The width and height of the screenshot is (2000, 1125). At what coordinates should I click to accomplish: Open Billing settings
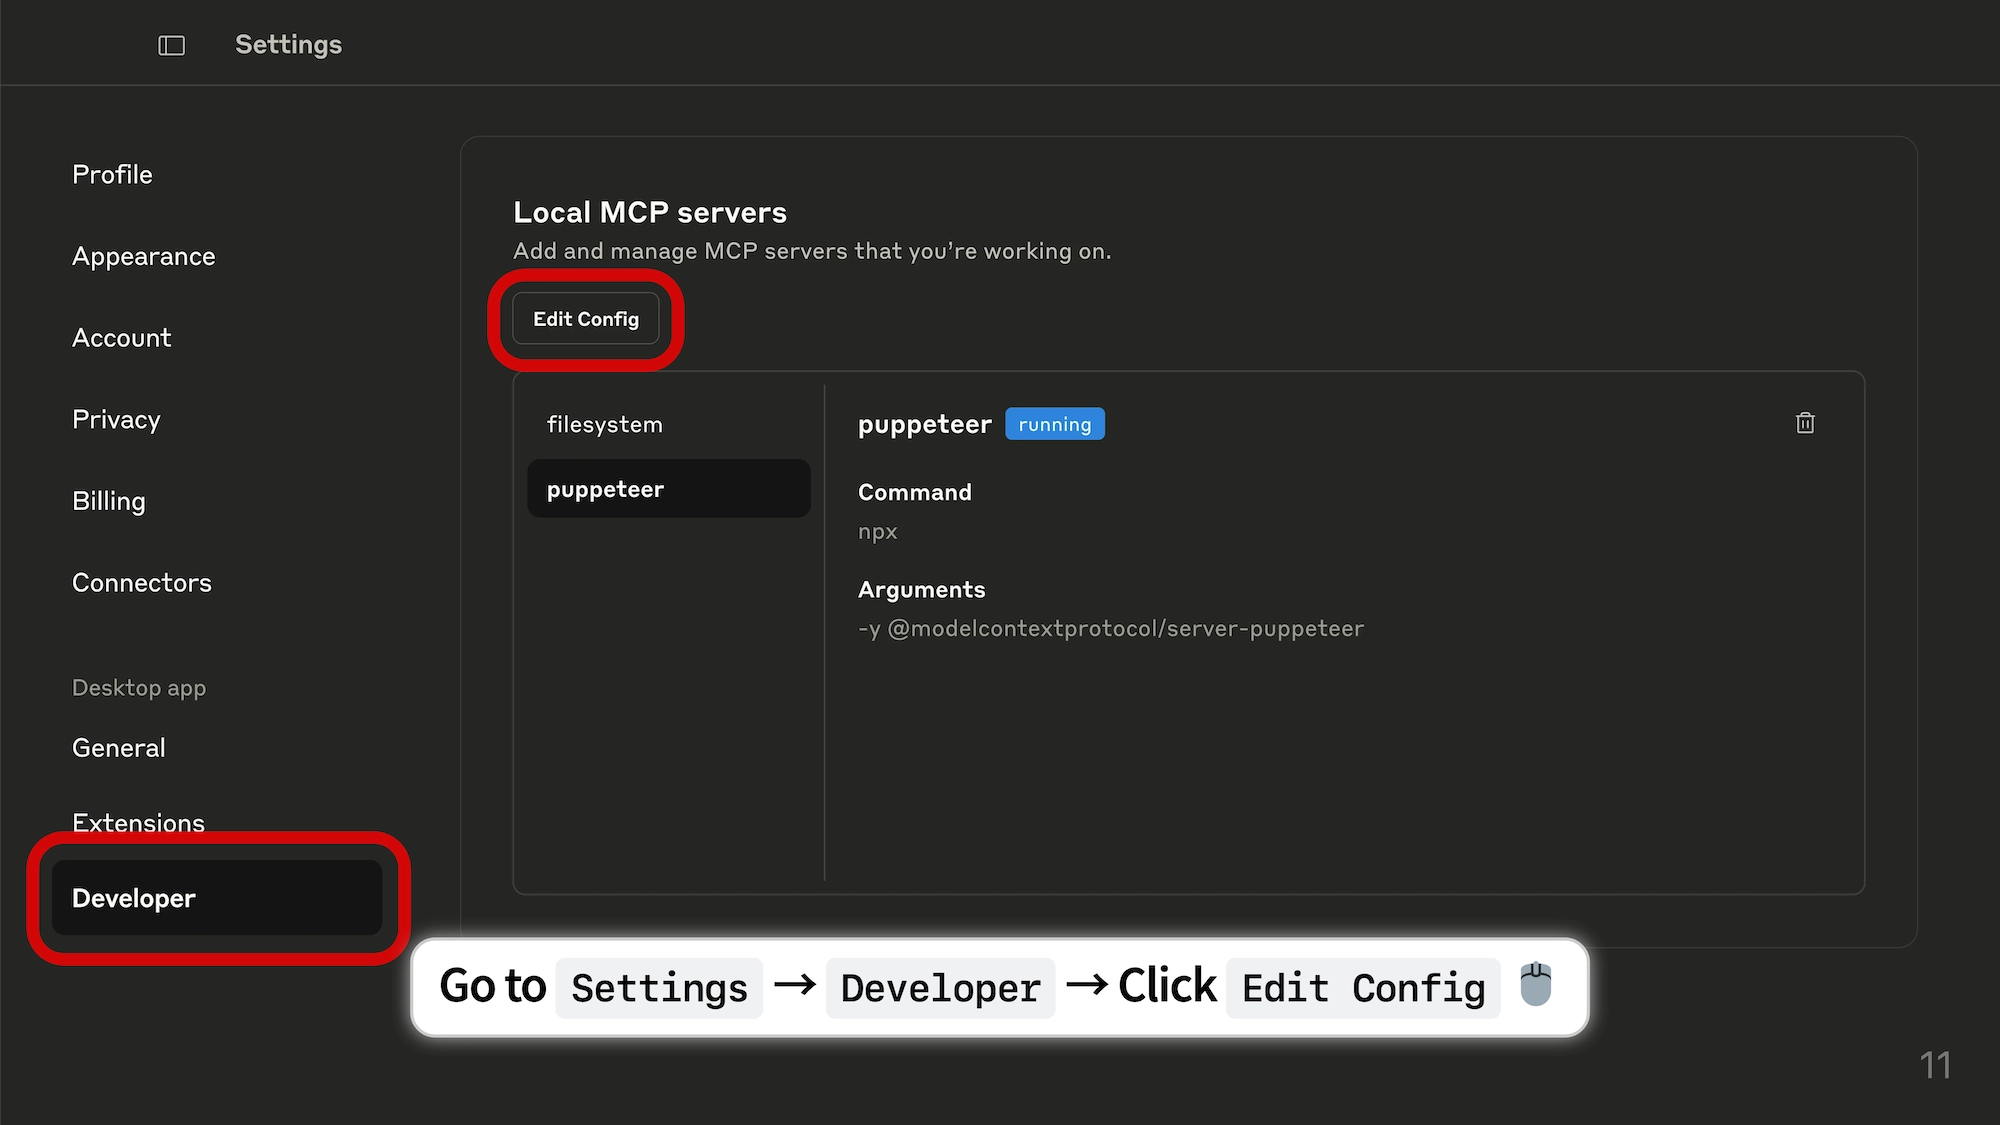point(108,501)
